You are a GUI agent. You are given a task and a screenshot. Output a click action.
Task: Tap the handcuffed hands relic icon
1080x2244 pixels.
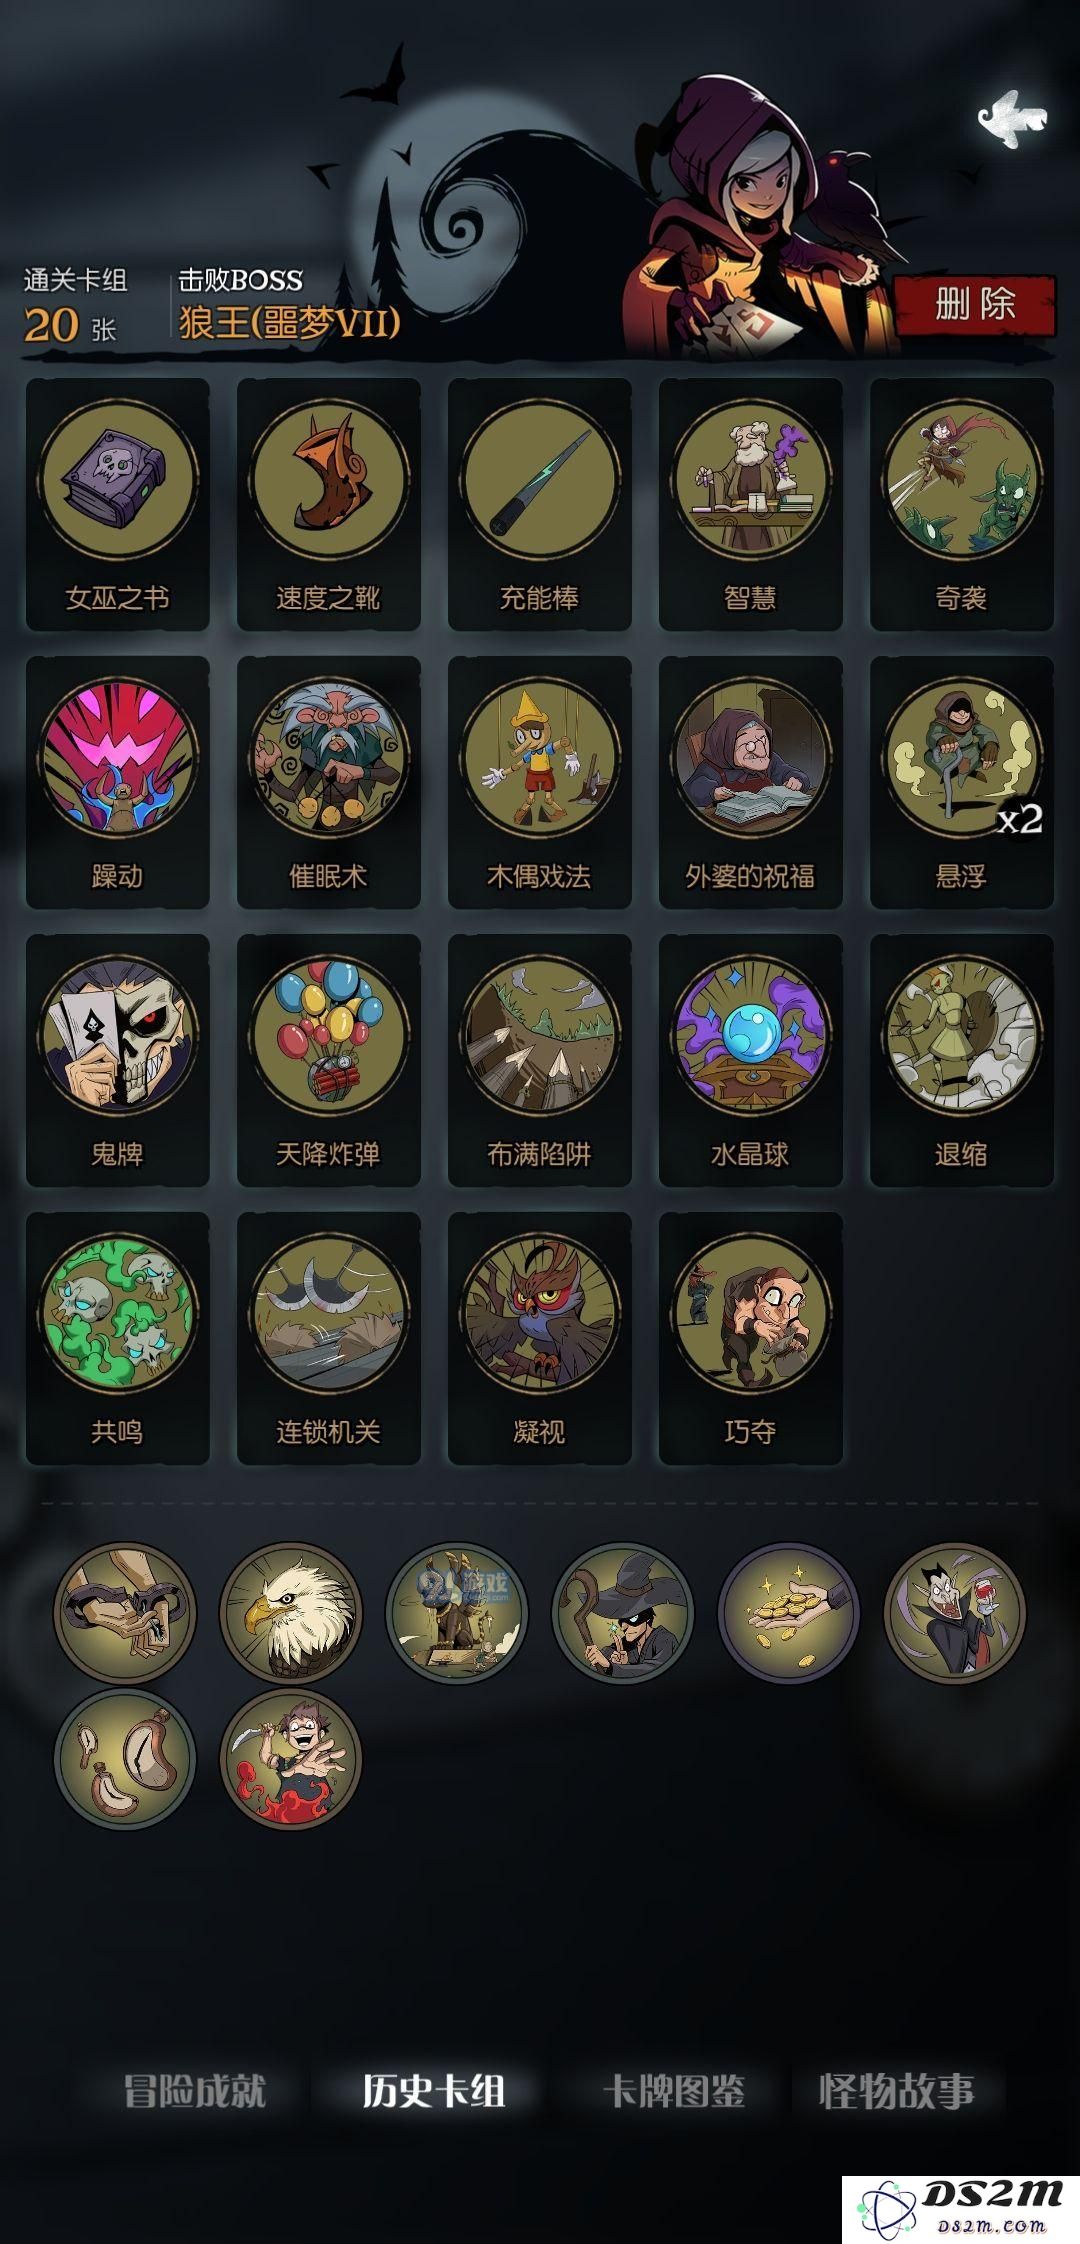[x=124, y=1612]
